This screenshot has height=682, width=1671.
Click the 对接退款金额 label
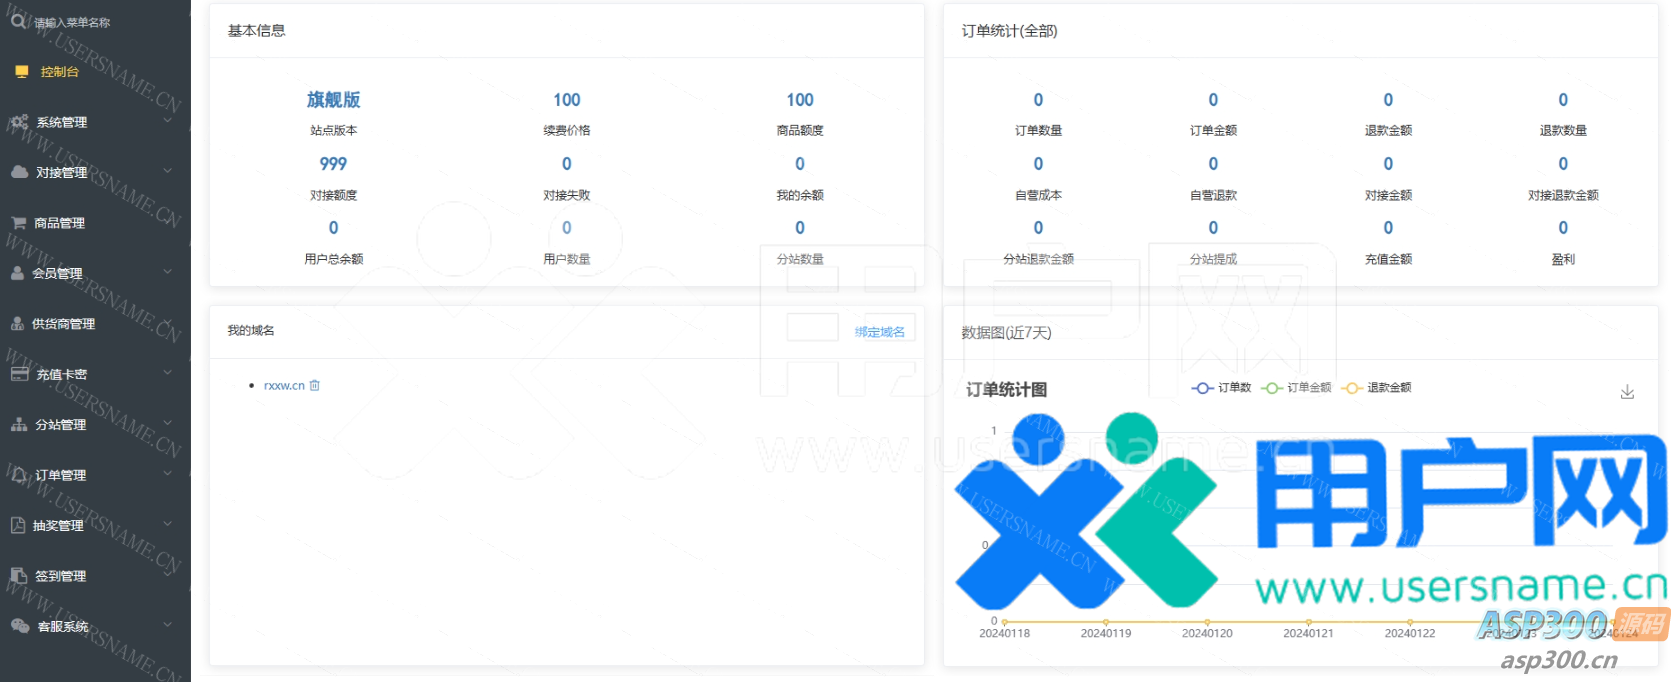tap(1563, 195)
